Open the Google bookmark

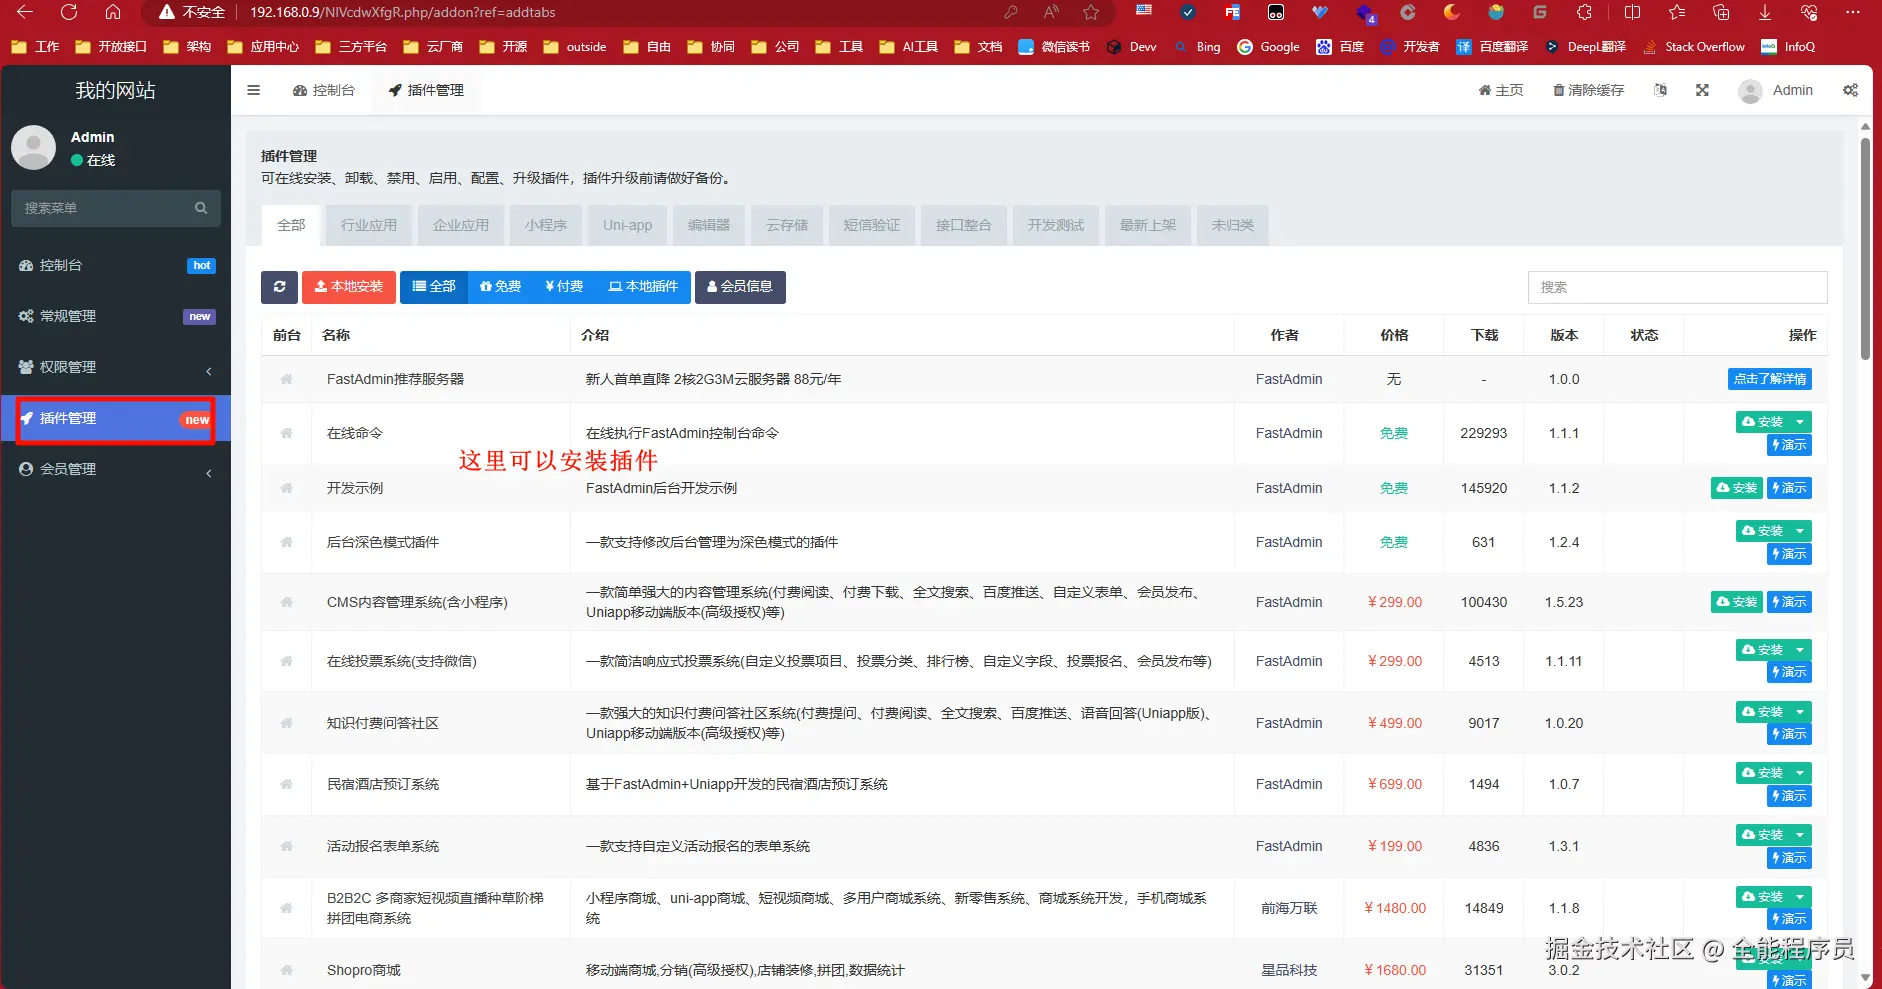point(1268,47)
